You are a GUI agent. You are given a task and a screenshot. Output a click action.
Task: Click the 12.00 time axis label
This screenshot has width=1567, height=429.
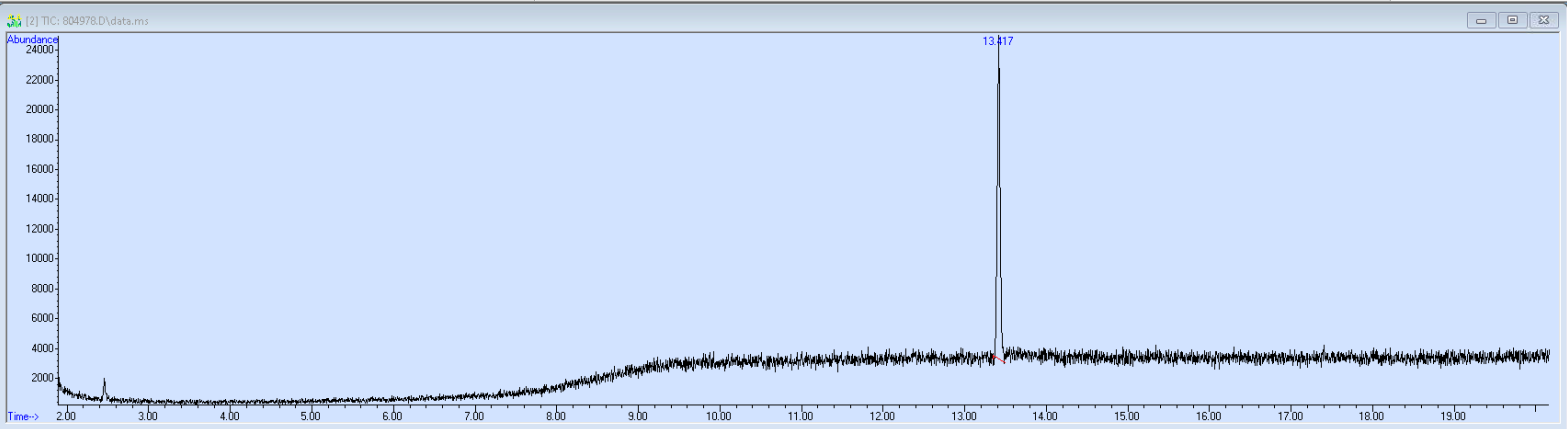tap(882, 415)
